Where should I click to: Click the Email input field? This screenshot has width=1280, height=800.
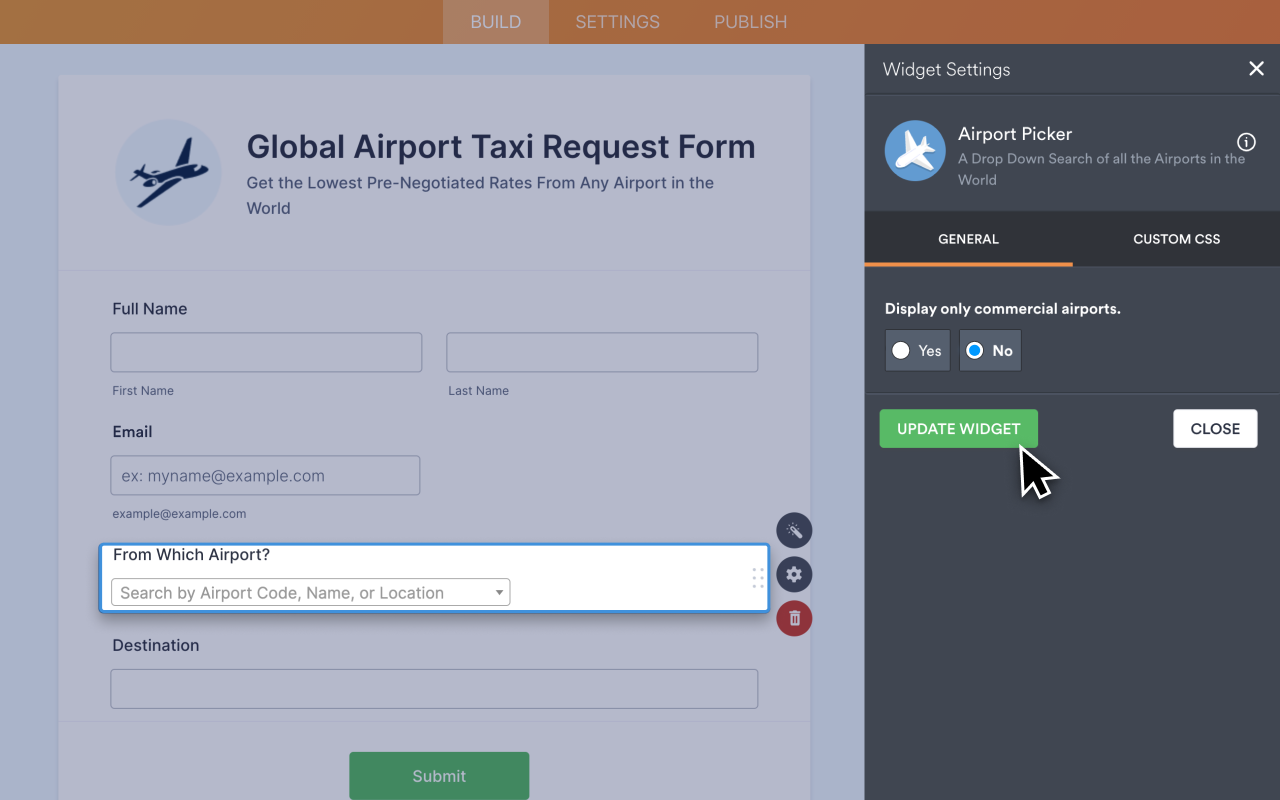pyautogui.click(x=265, y=475)
